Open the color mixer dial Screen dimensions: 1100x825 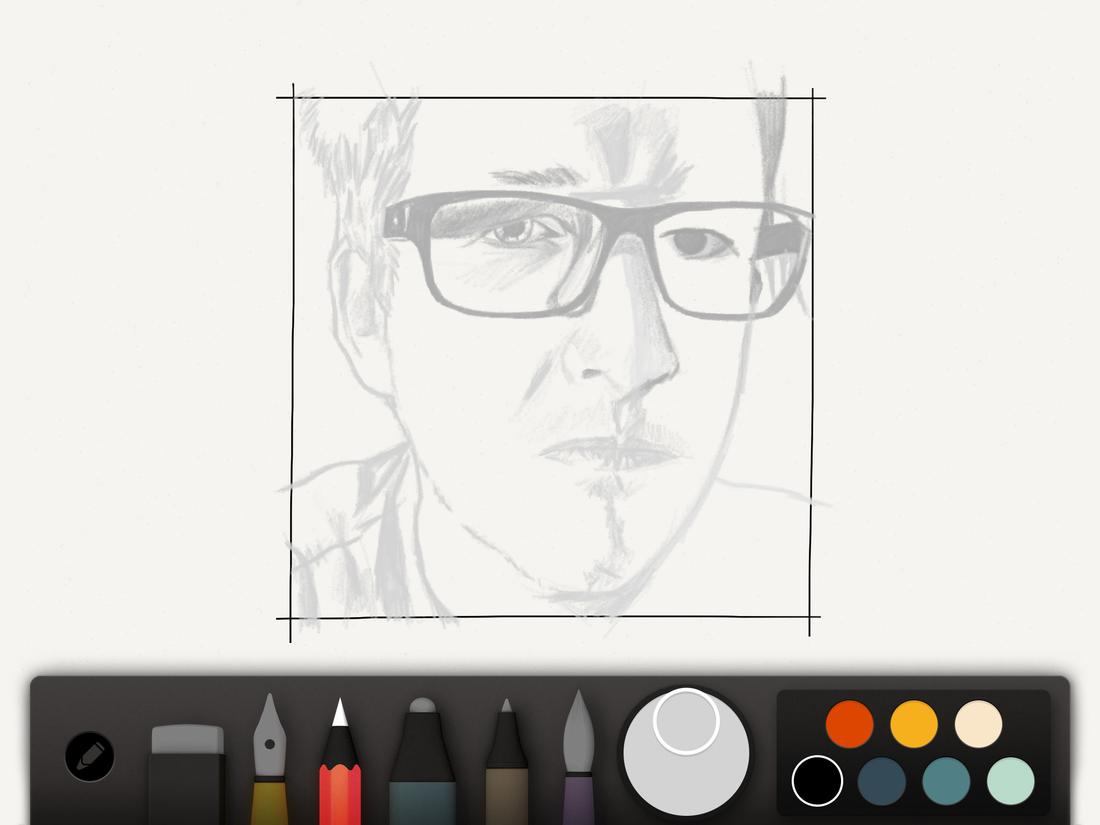pos(685,755)
